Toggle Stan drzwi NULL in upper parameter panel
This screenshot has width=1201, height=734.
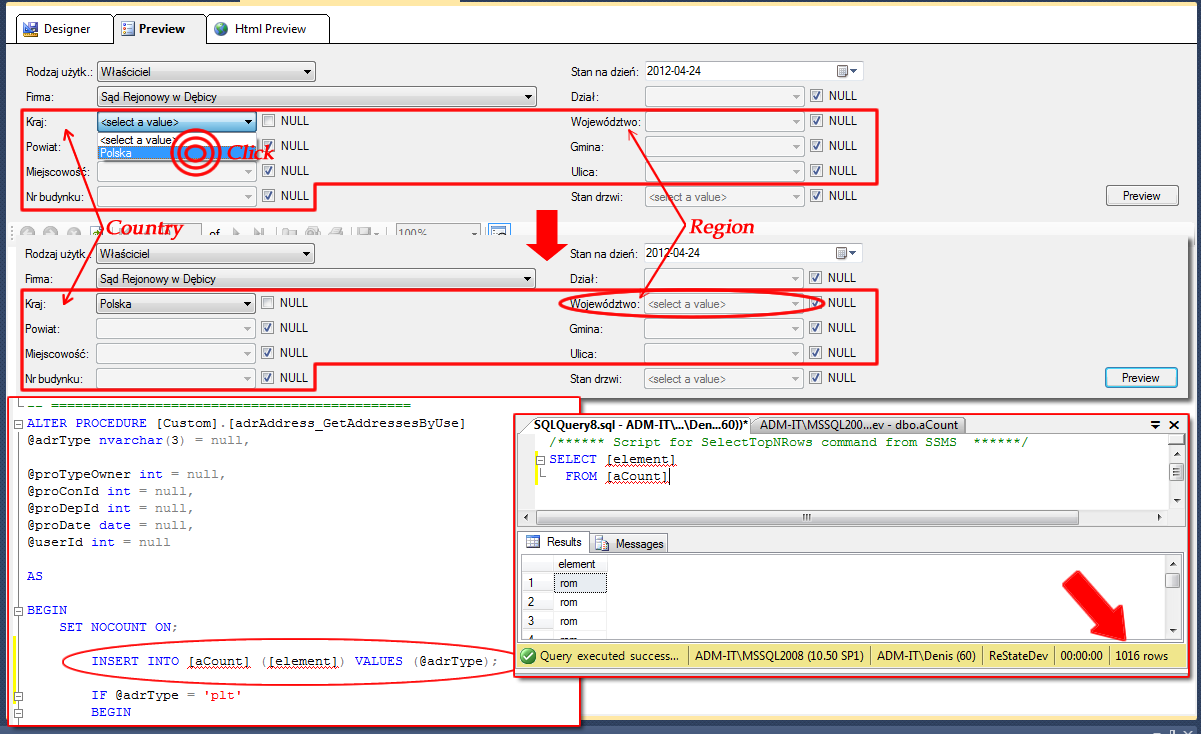pos(816,196)
